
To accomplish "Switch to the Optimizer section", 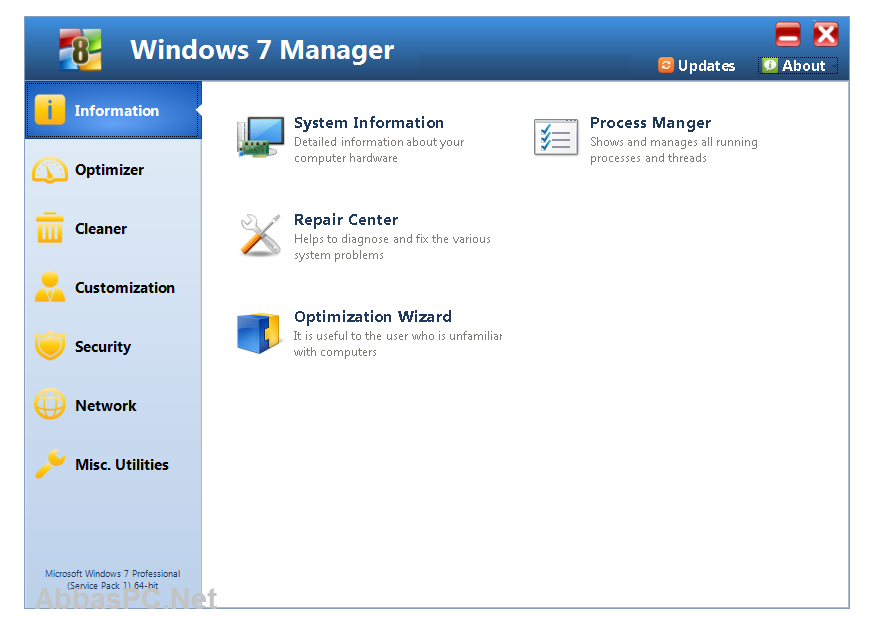I will pyautogui.click(x=113, y=170).
